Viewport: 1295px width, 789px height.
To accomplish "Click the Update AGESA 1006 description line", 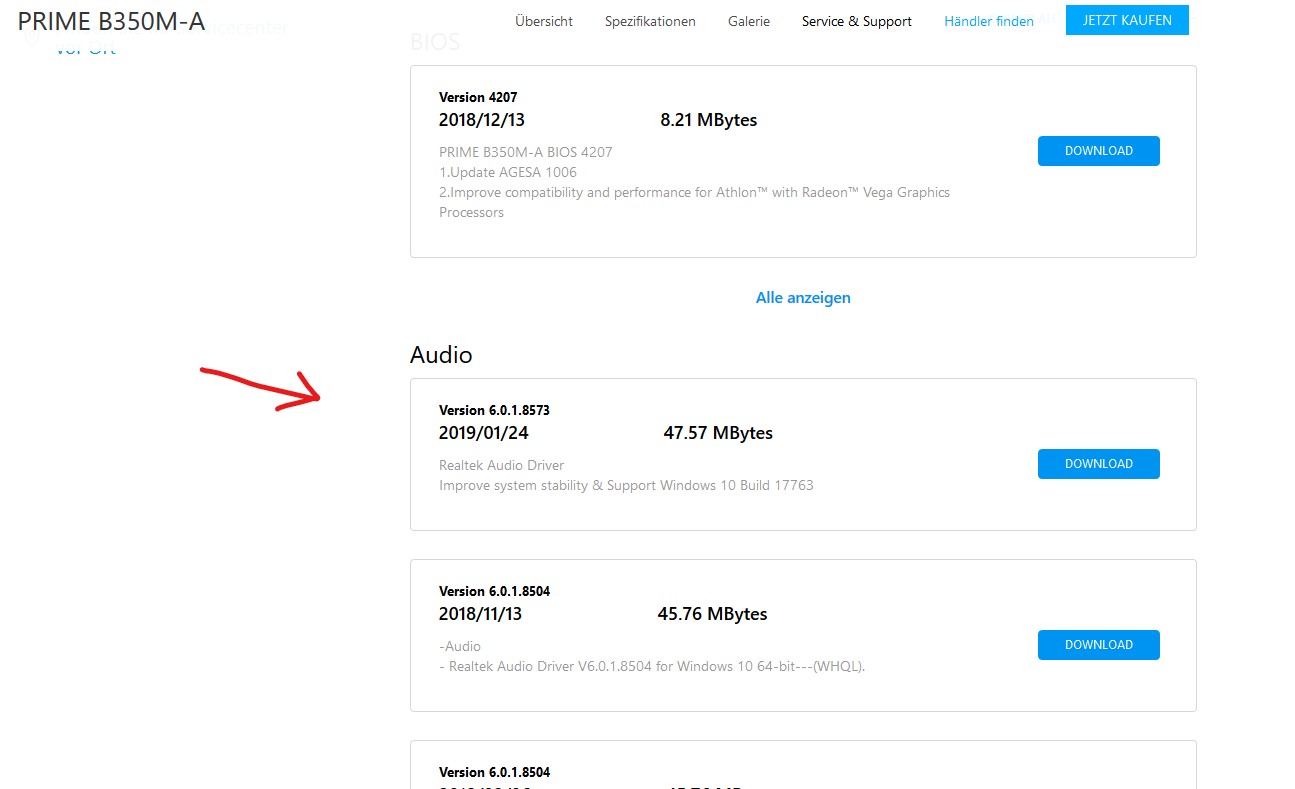I will 508,172.
